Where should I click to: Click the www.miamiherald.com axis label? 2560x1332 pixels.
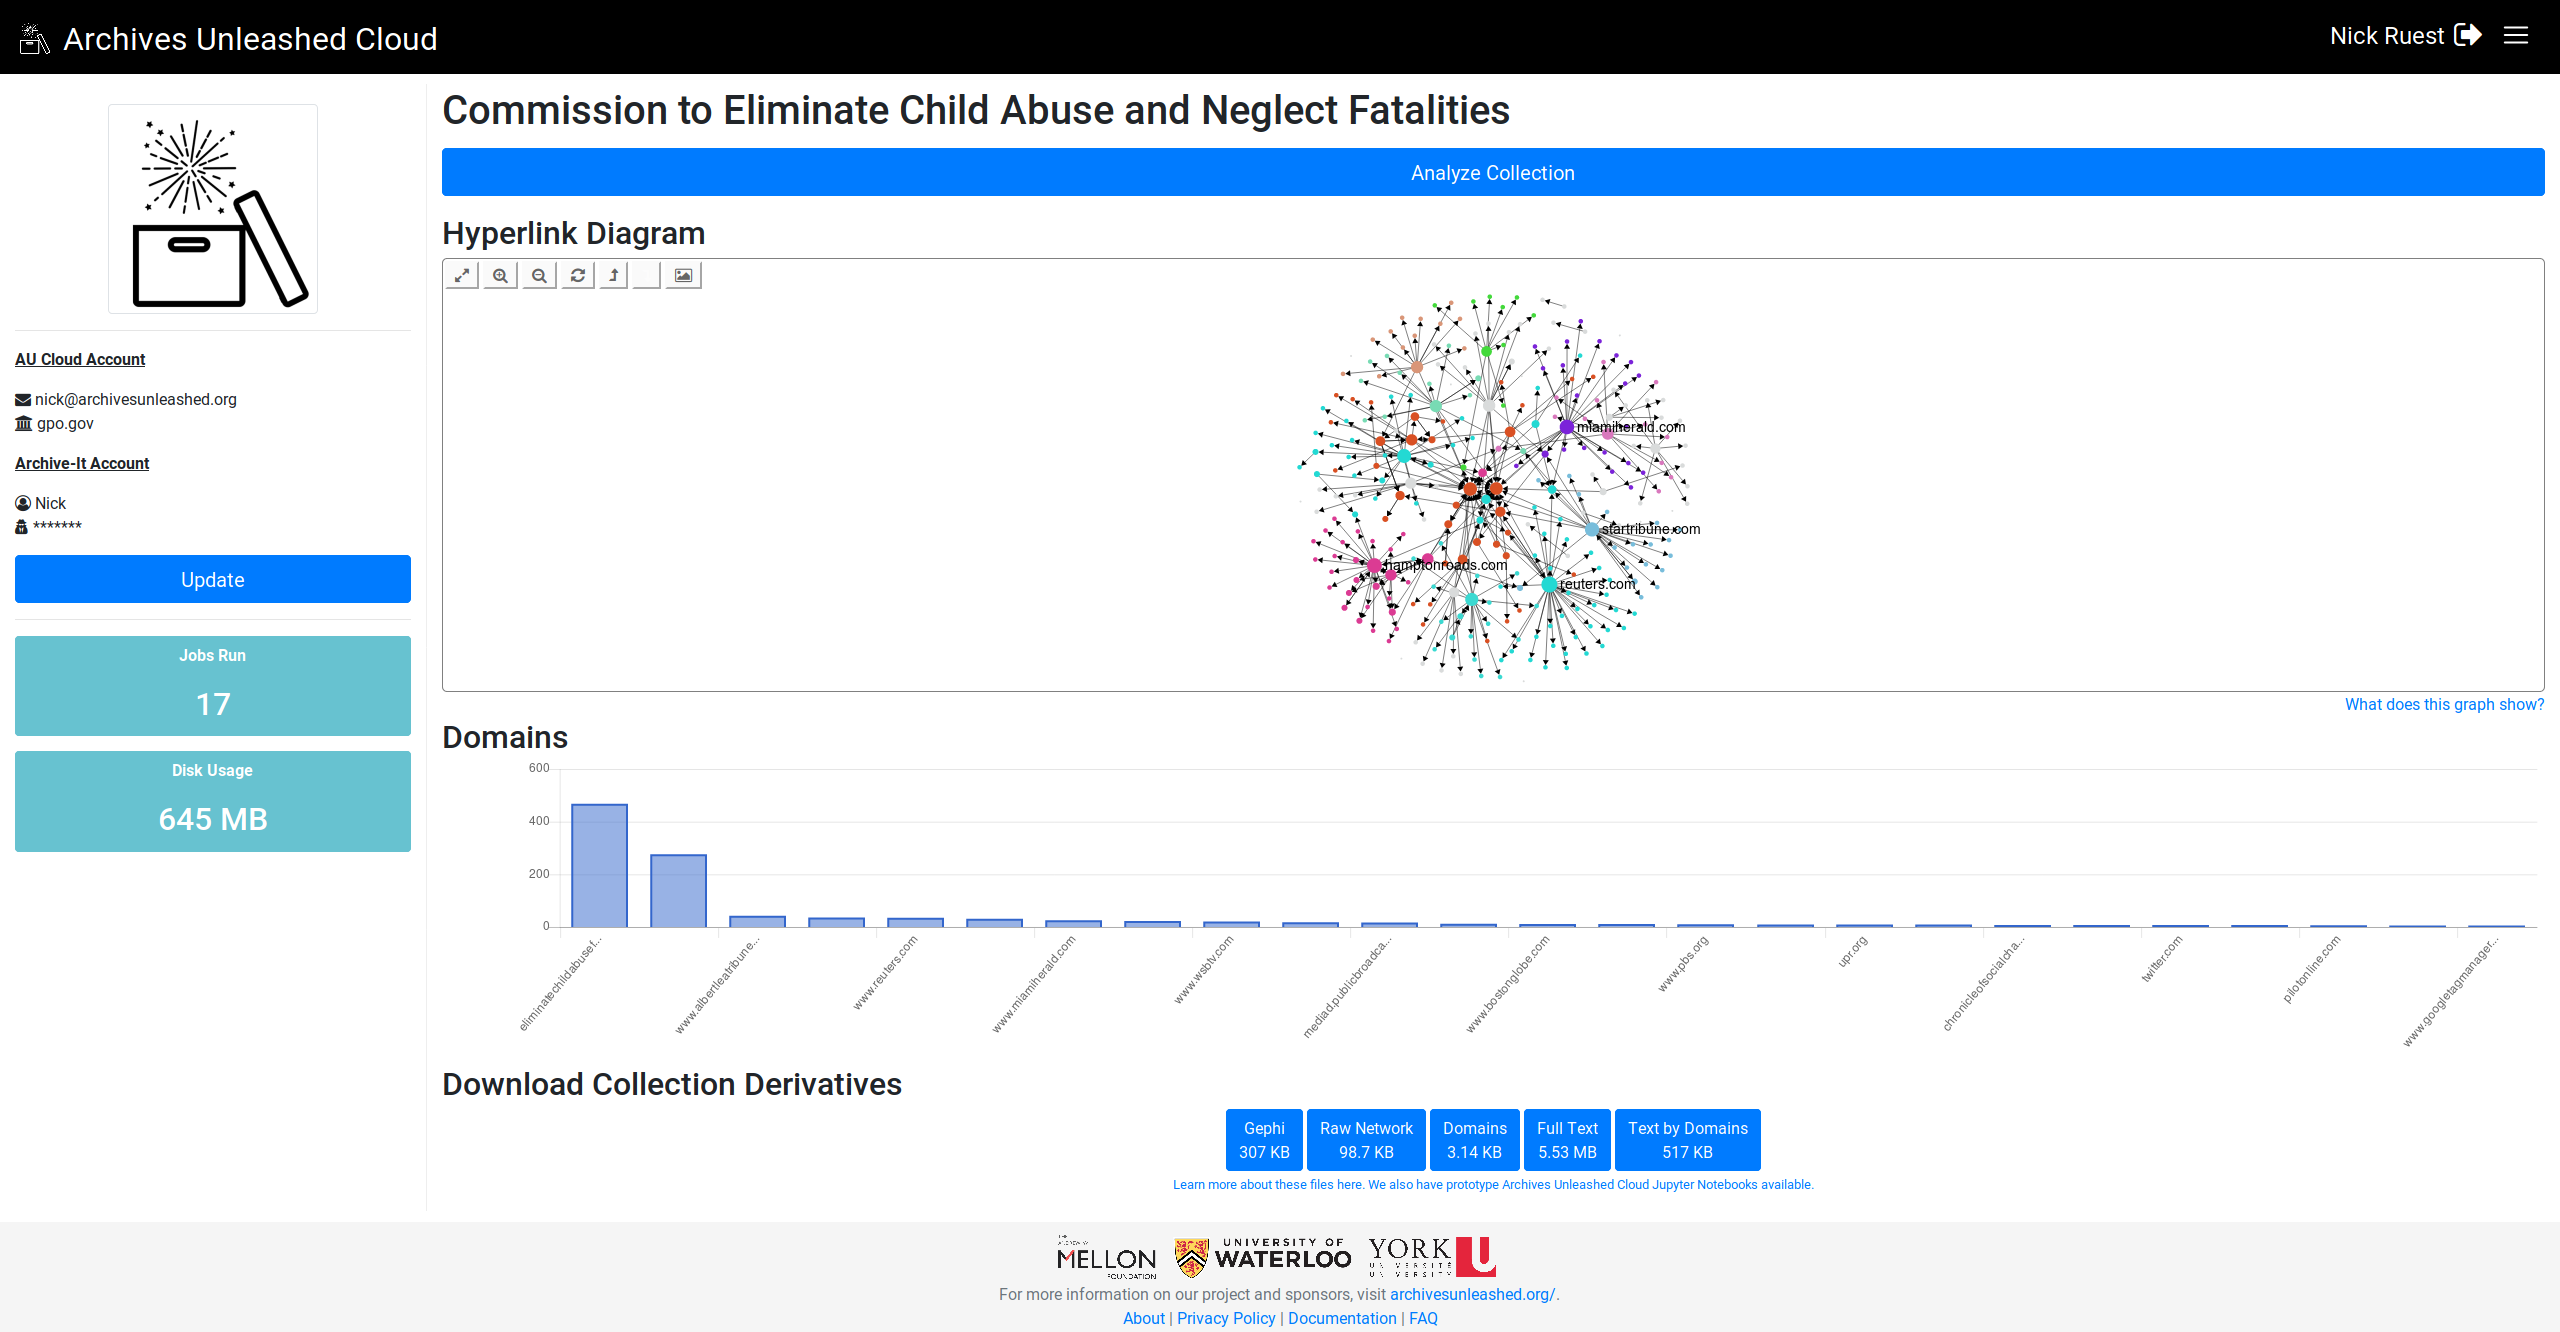pyautogui.click(x=1033, y=984)
